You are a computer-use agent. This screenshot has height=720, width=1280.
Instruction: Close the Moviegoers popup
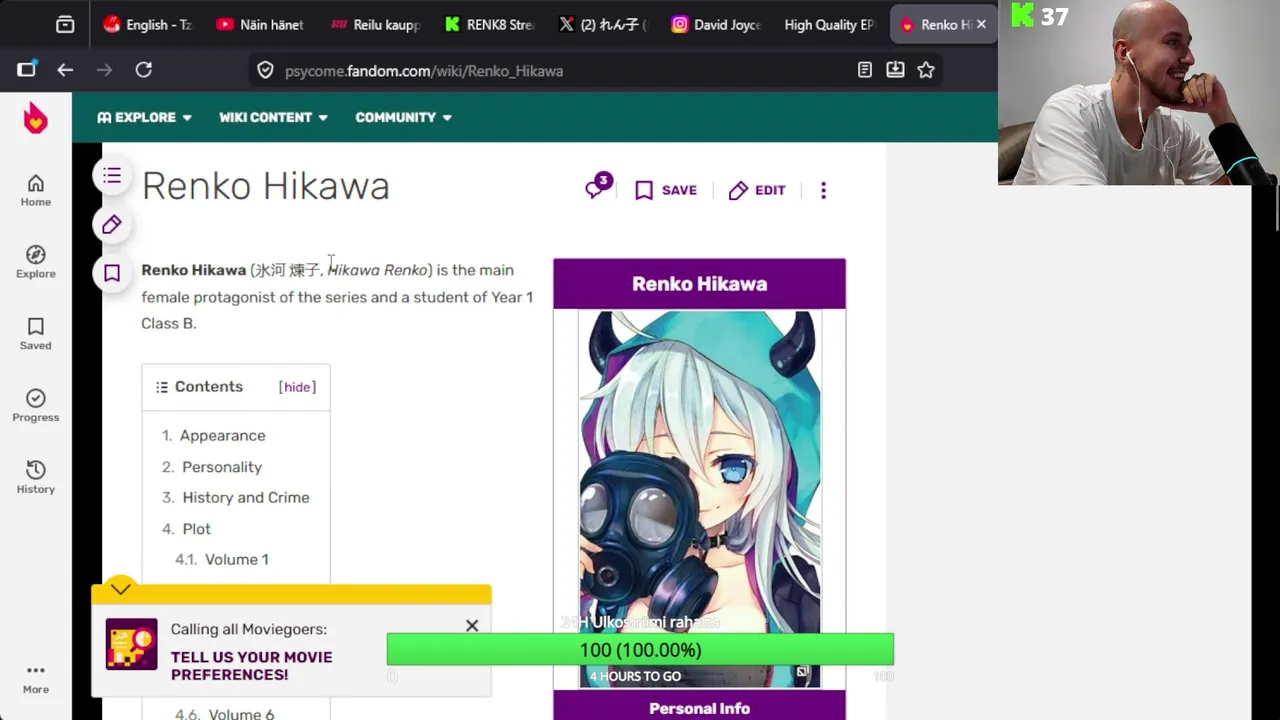coord(472,626)
